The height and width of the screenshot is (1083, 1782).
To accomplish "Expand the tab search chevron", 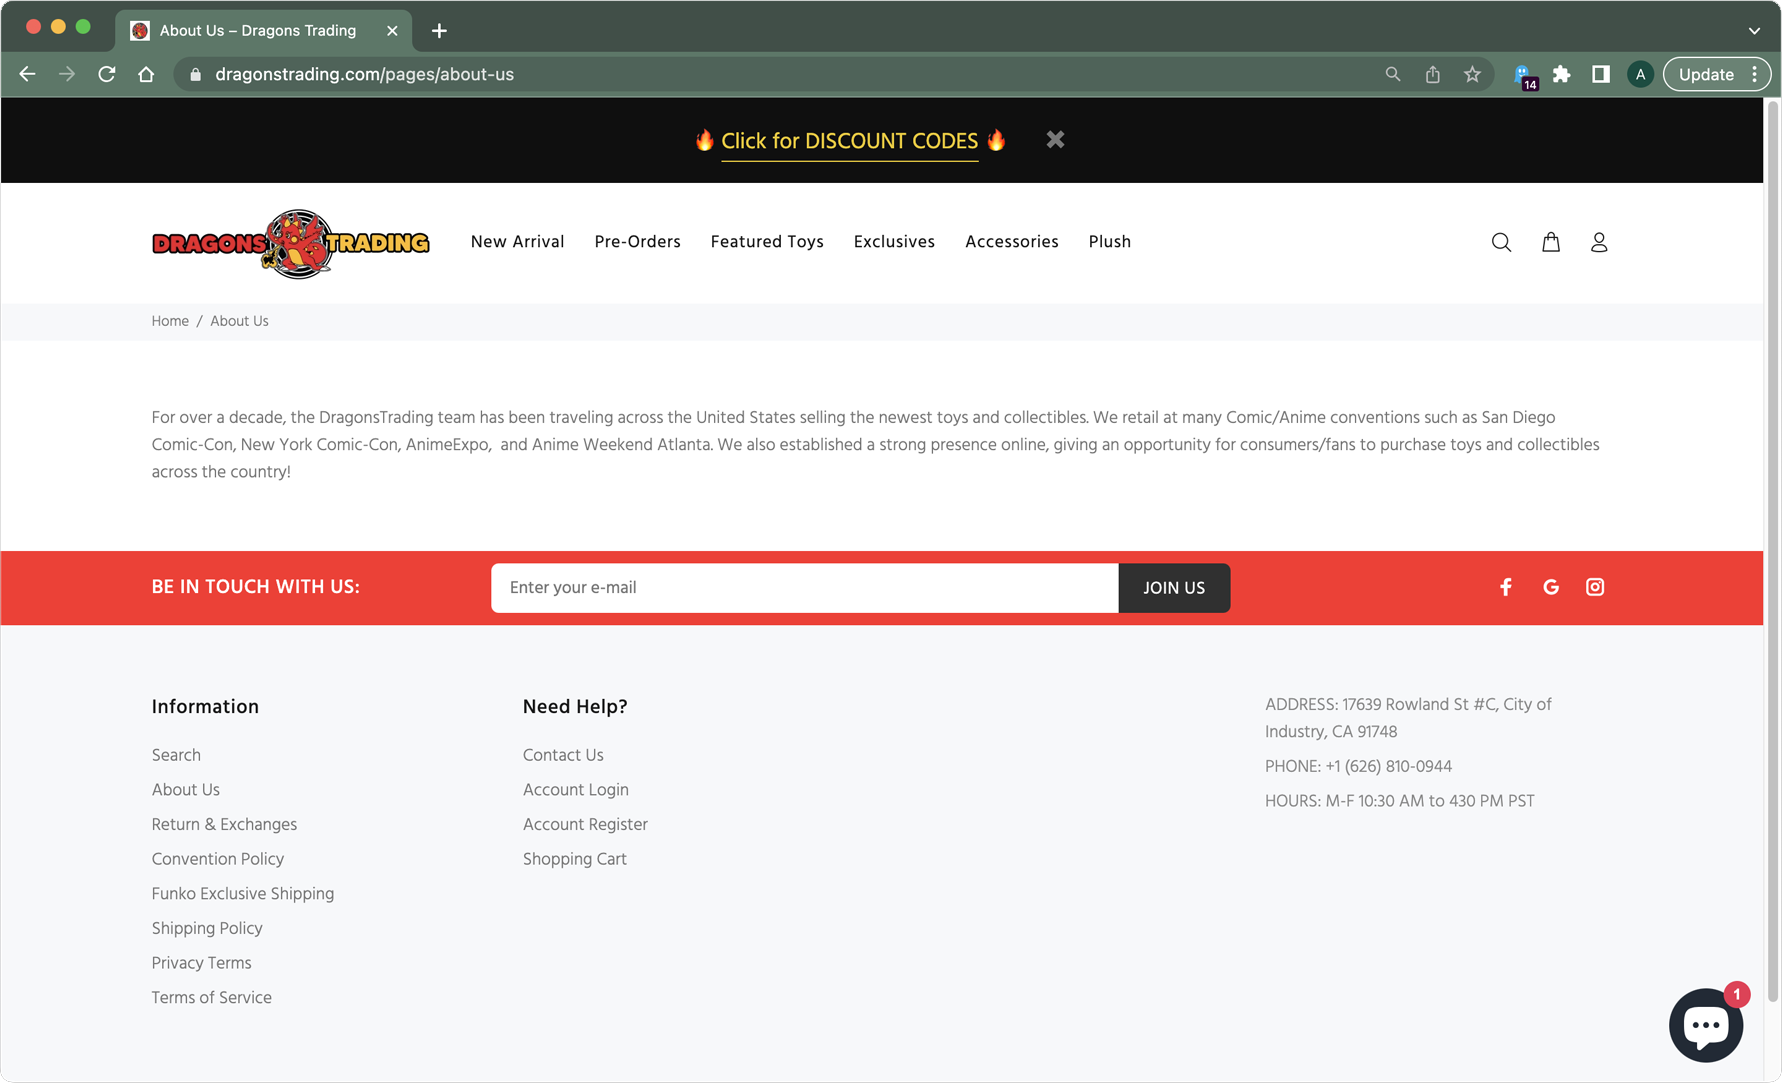I will pos(1754,31).
